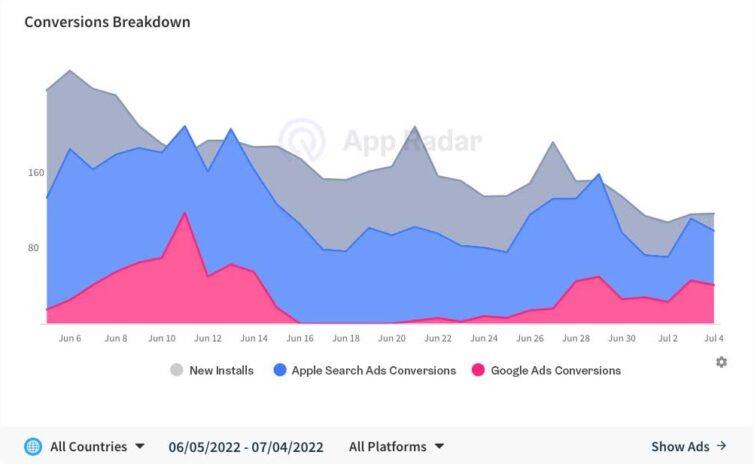Click the Show Ads link

click(x=689, y=446)
